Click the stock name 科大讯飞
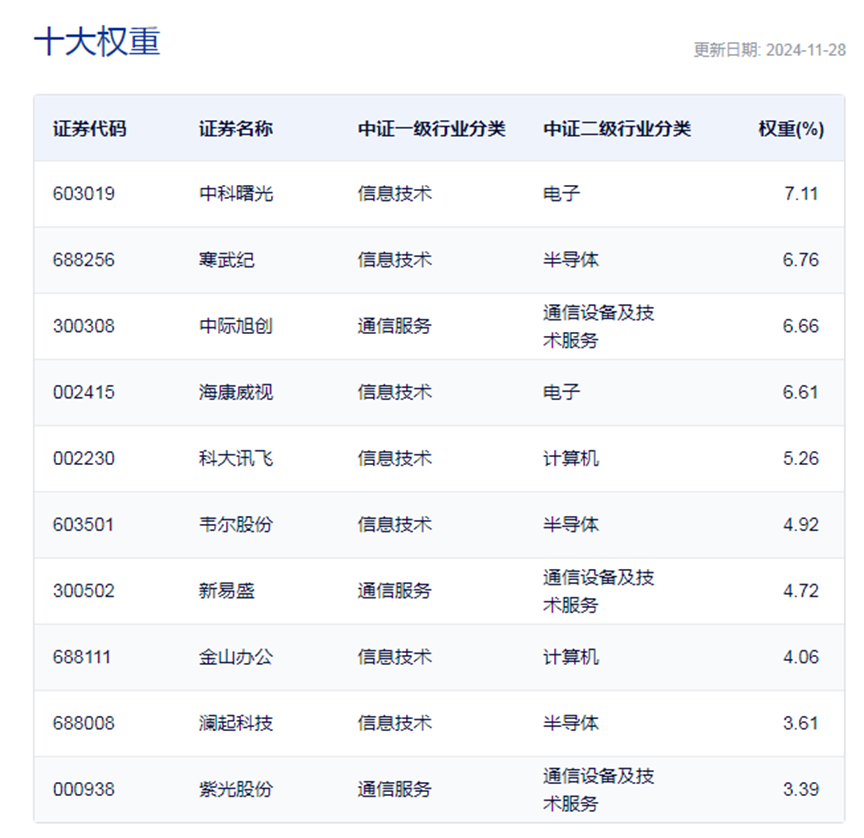The width and height of the screenshot is (864, 838). (x=236, y=458)
